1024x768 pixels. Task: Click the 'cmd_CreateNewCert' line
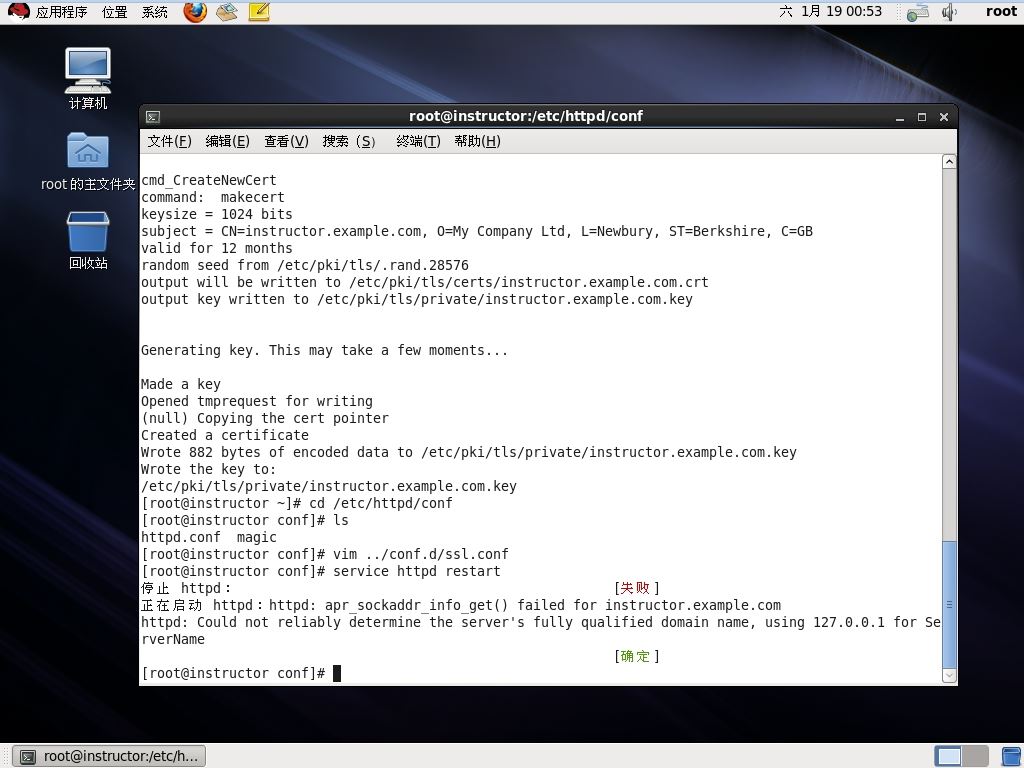[209, 180]
